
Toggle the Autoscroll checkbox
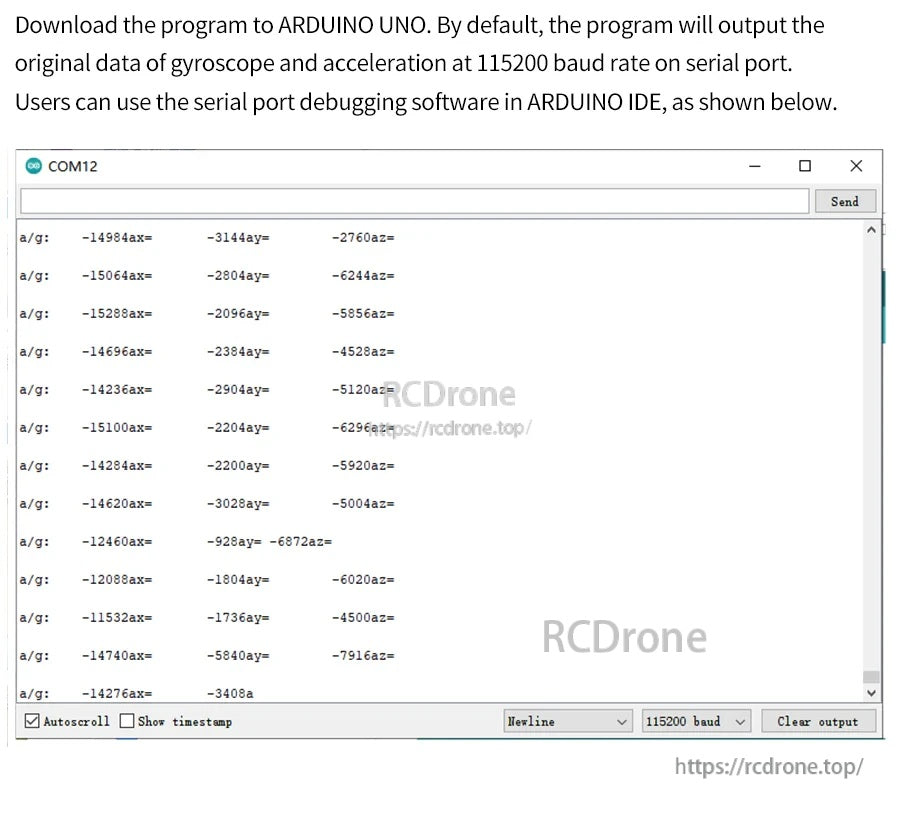32,721
